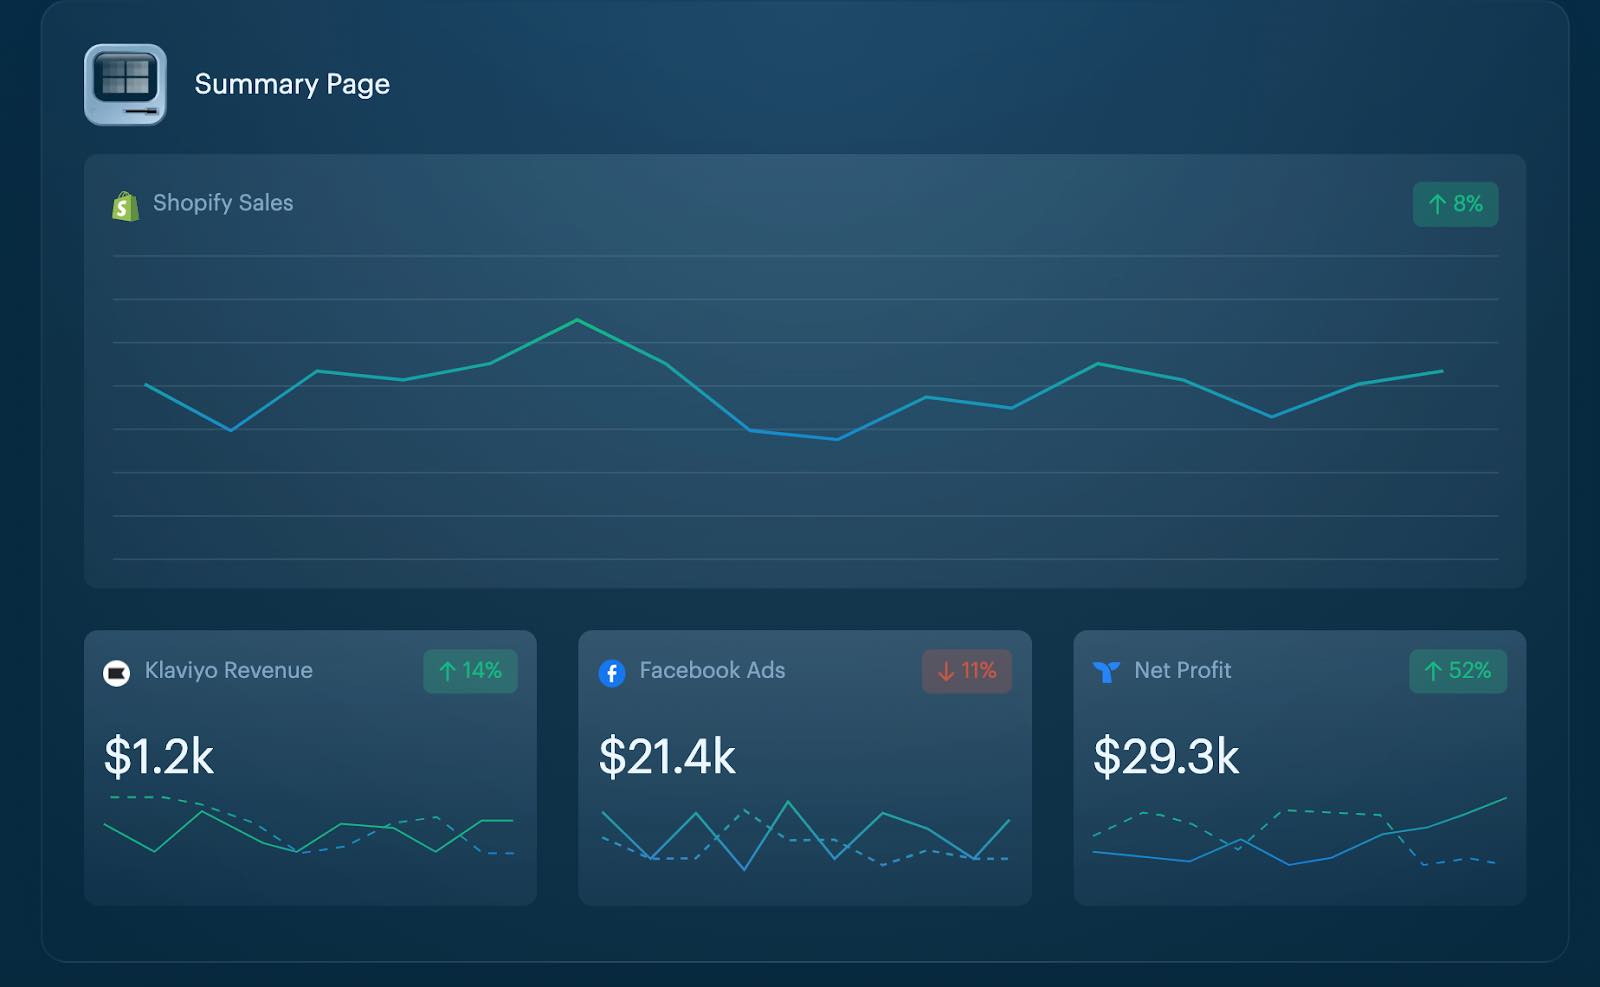Screen dimensions: 1600x987
Task: Open the Summary Page header menu
Action: (292, 84)
